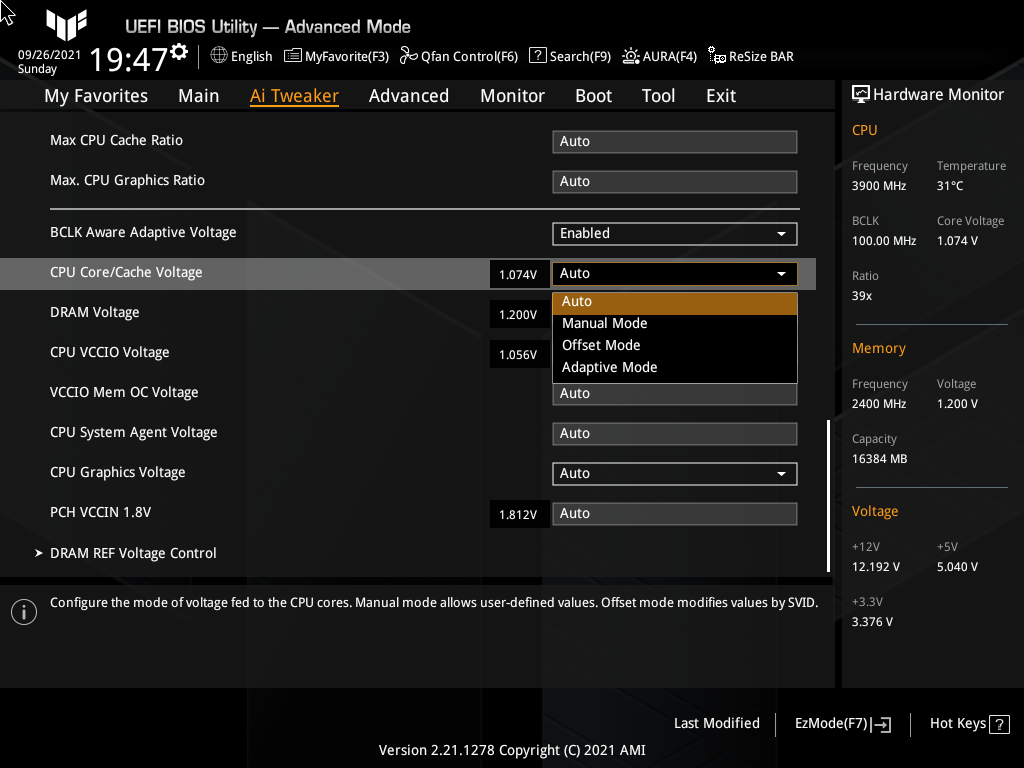This screenshot has width=1024, height=768.
Task: Launch Qfan Control via fan icon
Action: tap(407, 56)
